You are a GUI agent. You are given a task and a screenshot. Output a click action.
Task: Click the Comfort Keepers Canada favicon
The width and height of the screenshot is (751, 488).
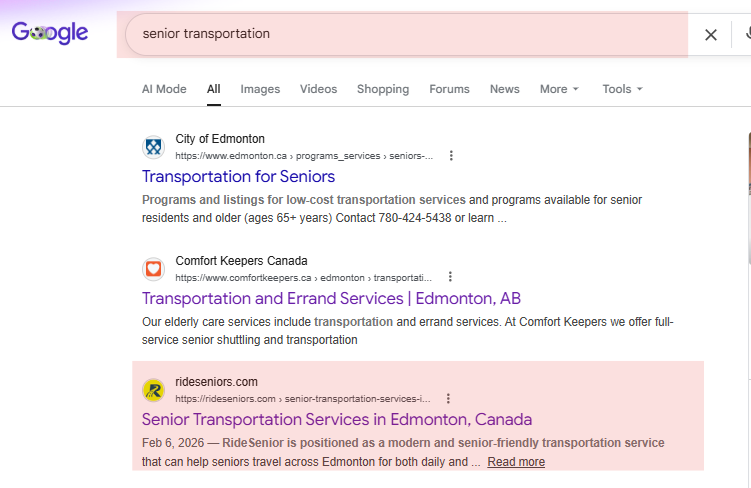pyautogui.click(x=153, y=269)
